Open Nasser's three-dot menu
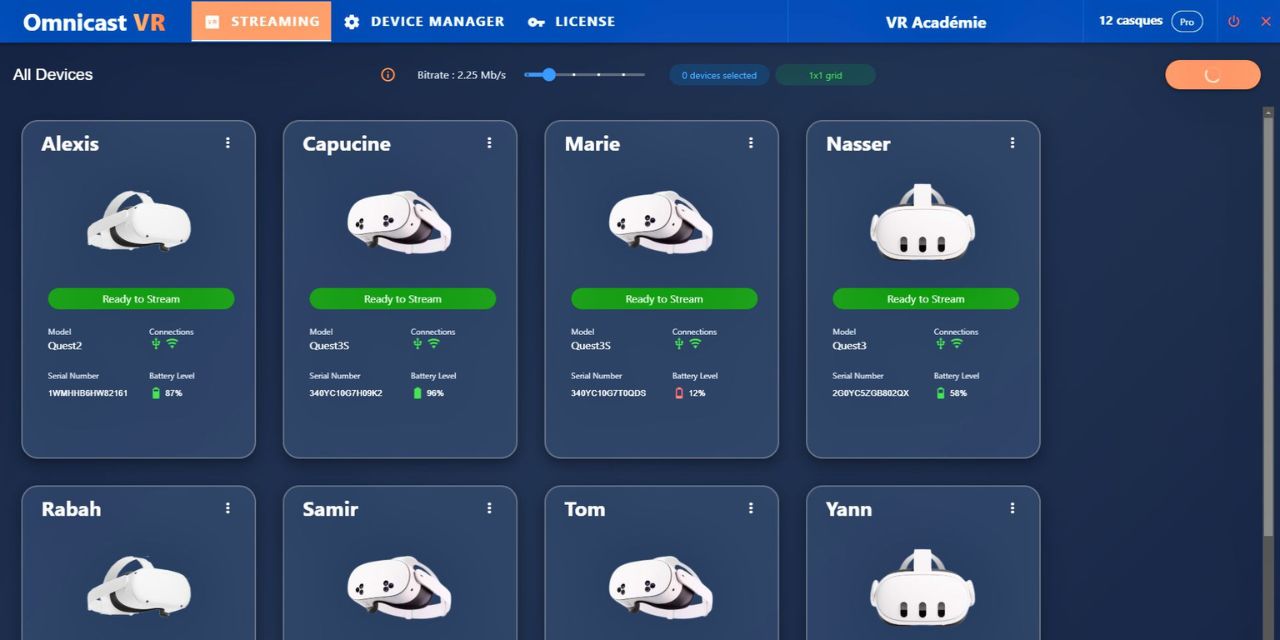 tap(1012, 142)
